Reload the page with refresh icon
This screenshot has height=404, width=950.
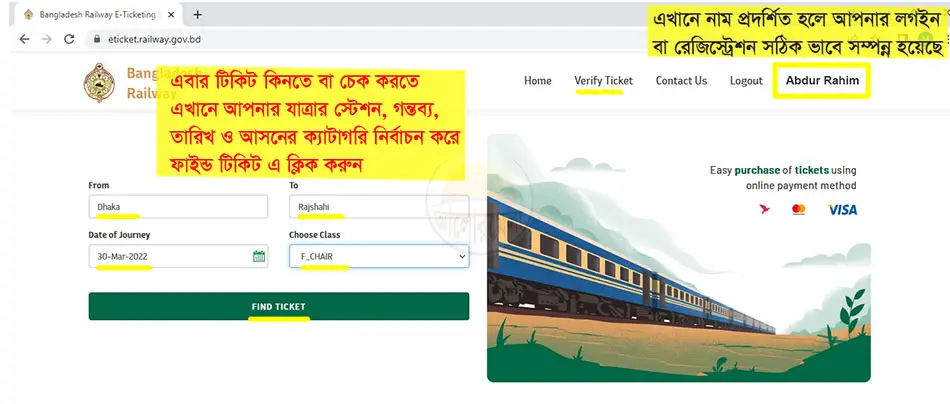click(x=69, y=39)
